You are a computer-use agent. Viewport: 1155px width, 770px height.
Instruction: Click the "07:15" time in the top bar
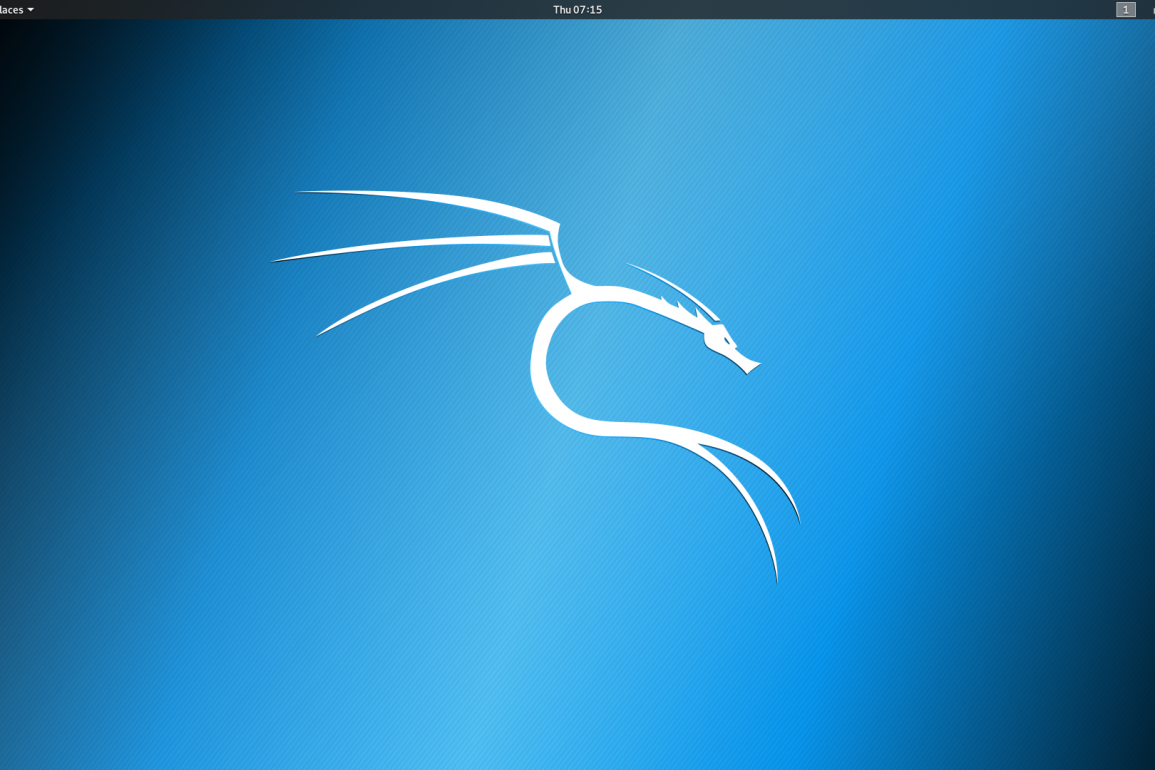tap(588, 10)
